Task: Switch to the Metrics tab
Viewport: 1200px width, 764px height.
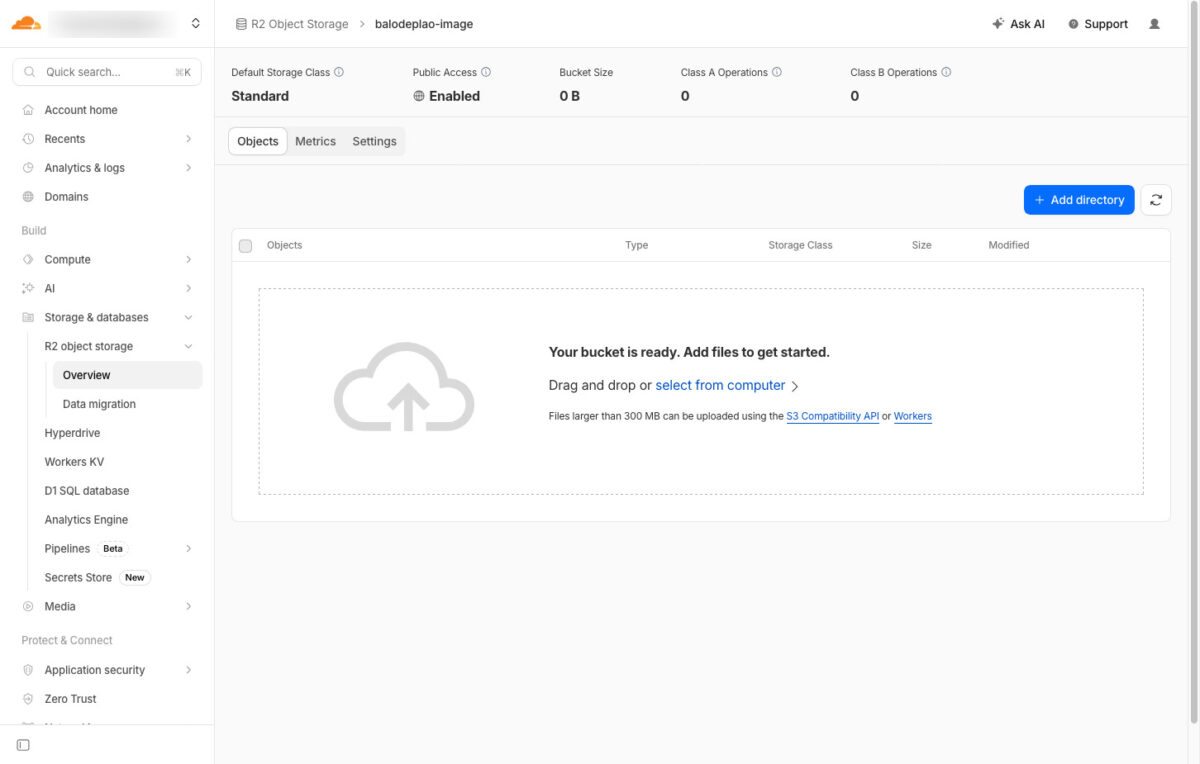Action: 315,142
